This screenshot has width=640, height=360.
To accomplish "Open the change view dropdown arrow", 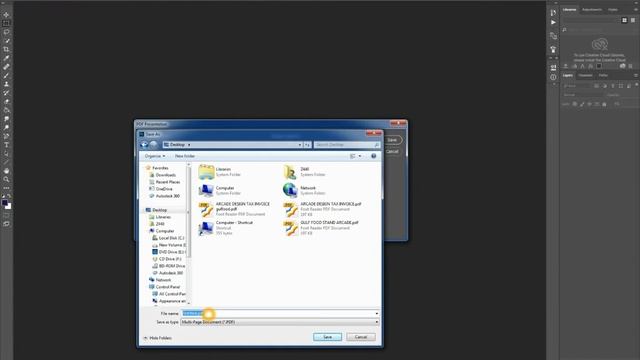I will click(x=360, y=156).
